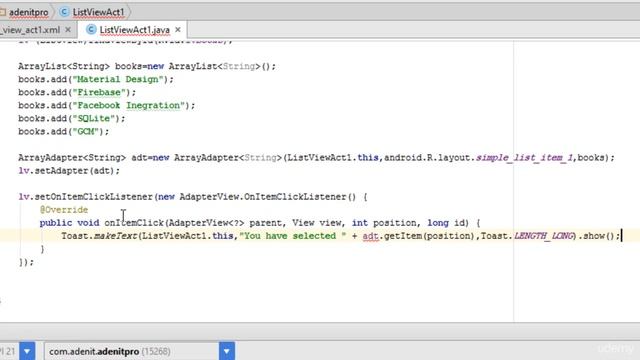
Task: Place cursor on simple_list_item_1 constant
Action: [x=524, y=158]
